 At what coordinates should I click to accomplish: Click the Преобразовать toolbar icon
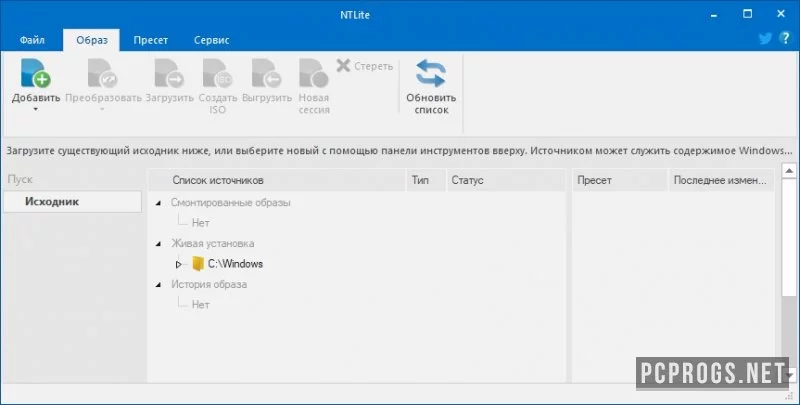103,73
